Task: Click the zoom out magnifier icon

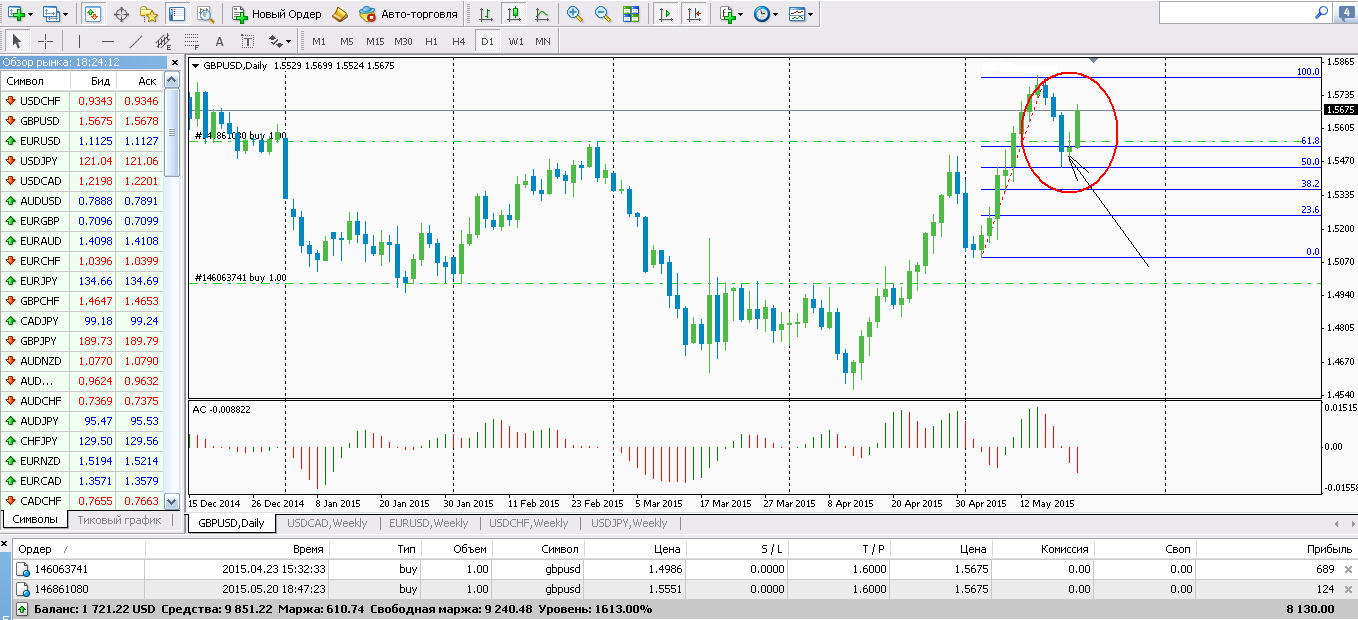Action: pyautogui.click(x=603, y=14)
